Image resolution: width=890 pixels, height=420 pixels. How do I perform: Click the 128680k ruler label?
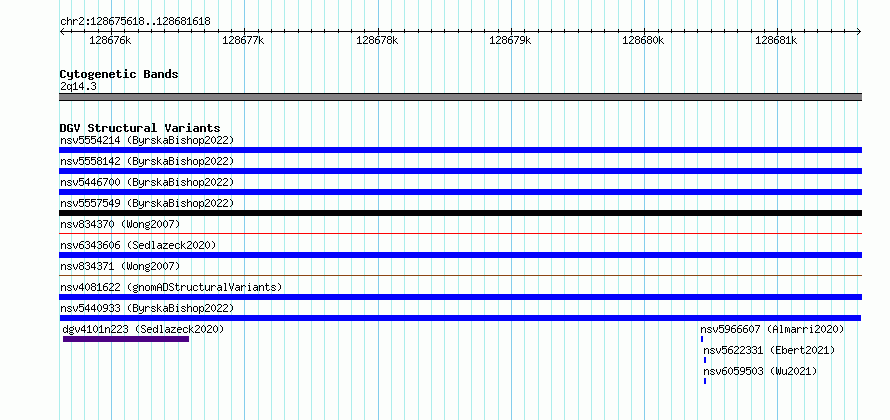click(x=643, y=40)
